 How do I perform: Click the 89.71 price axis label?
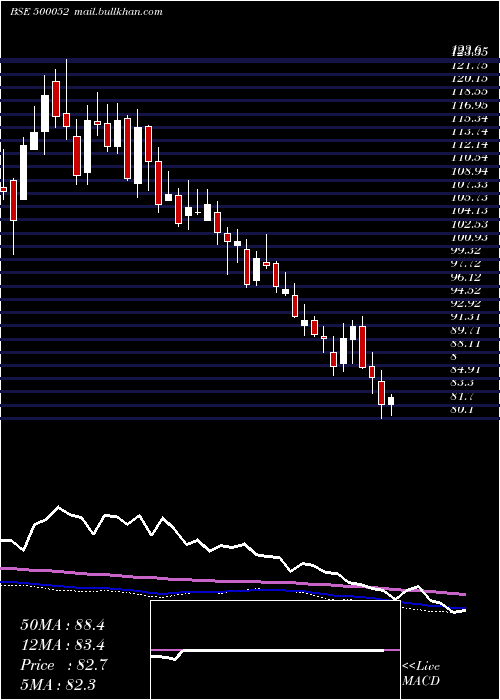468,330
